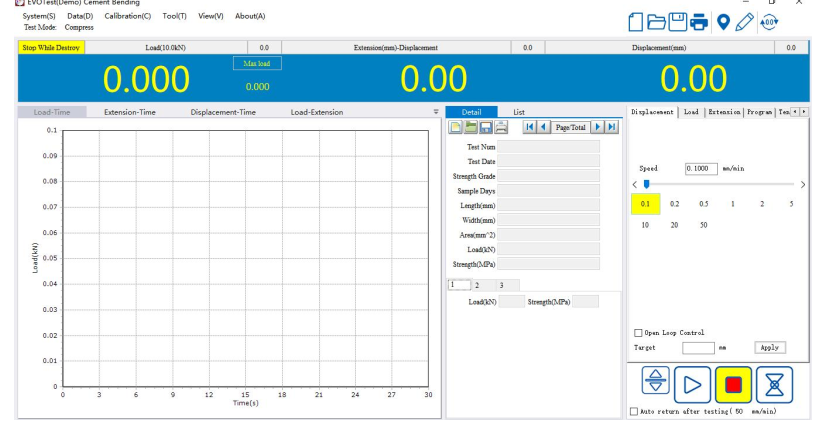Select speed preset 50
This screenshot has height=436, width=832.
[x=704, y=225]
